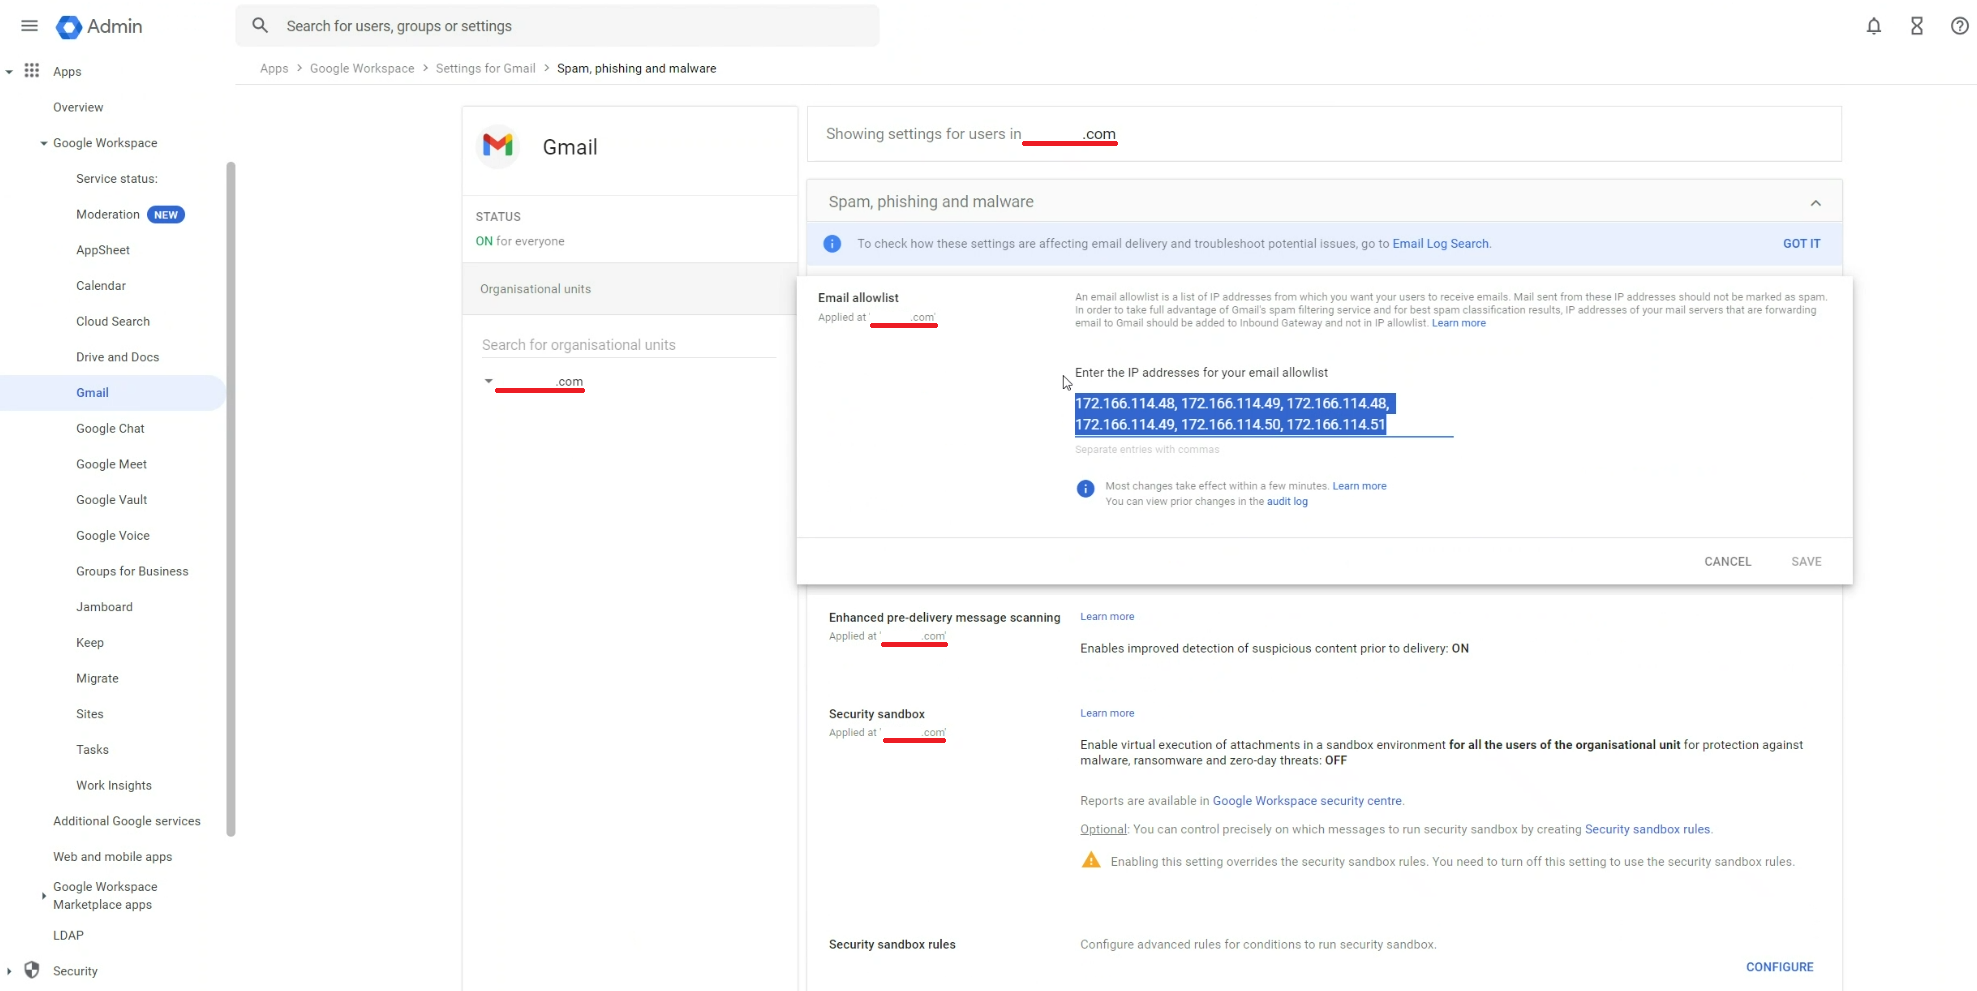
Task: Select Tasks in the sidebar
Action: [92, 750]
